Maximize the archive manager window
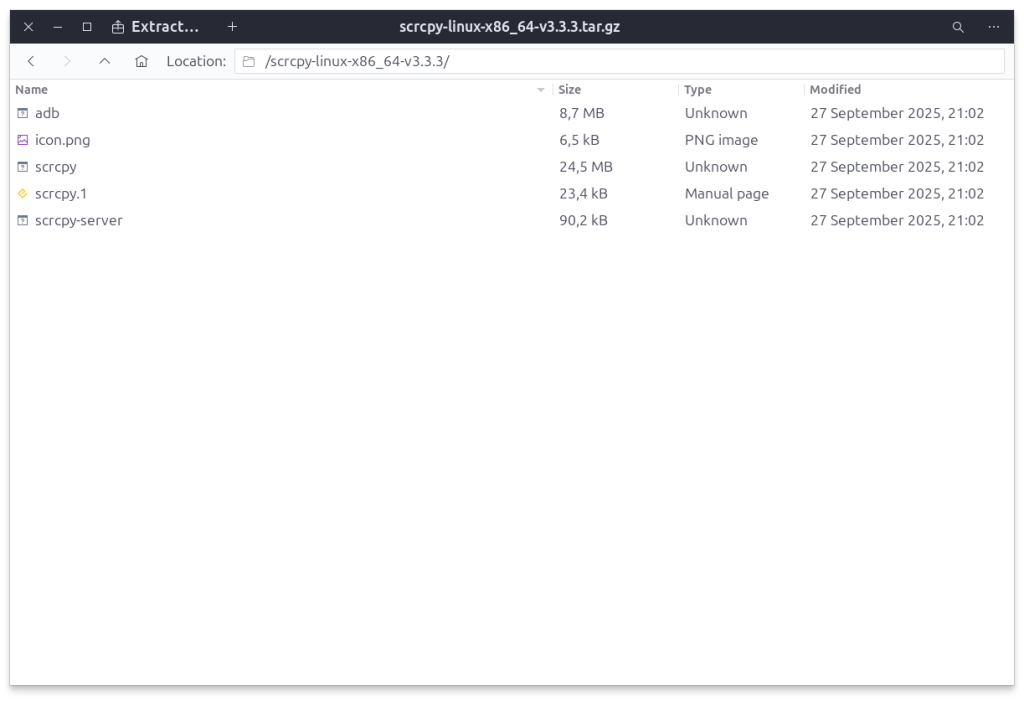Screen dimensions: 1024x701 tap(87, 27)
